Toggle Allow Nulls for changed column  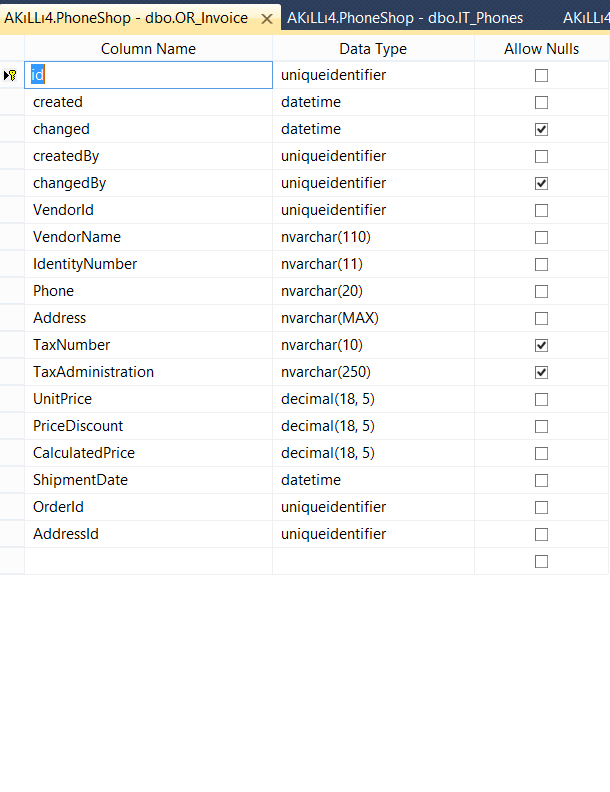[x=541, y=129]
